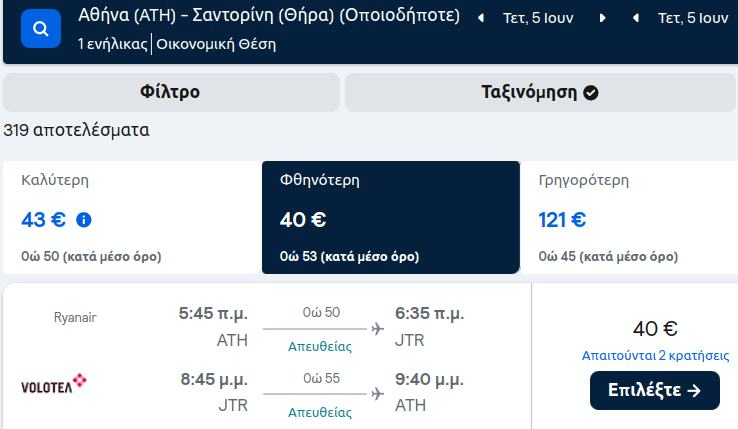Click the checkmark icon on Ταξινόμηση

(x=591, y=93)
